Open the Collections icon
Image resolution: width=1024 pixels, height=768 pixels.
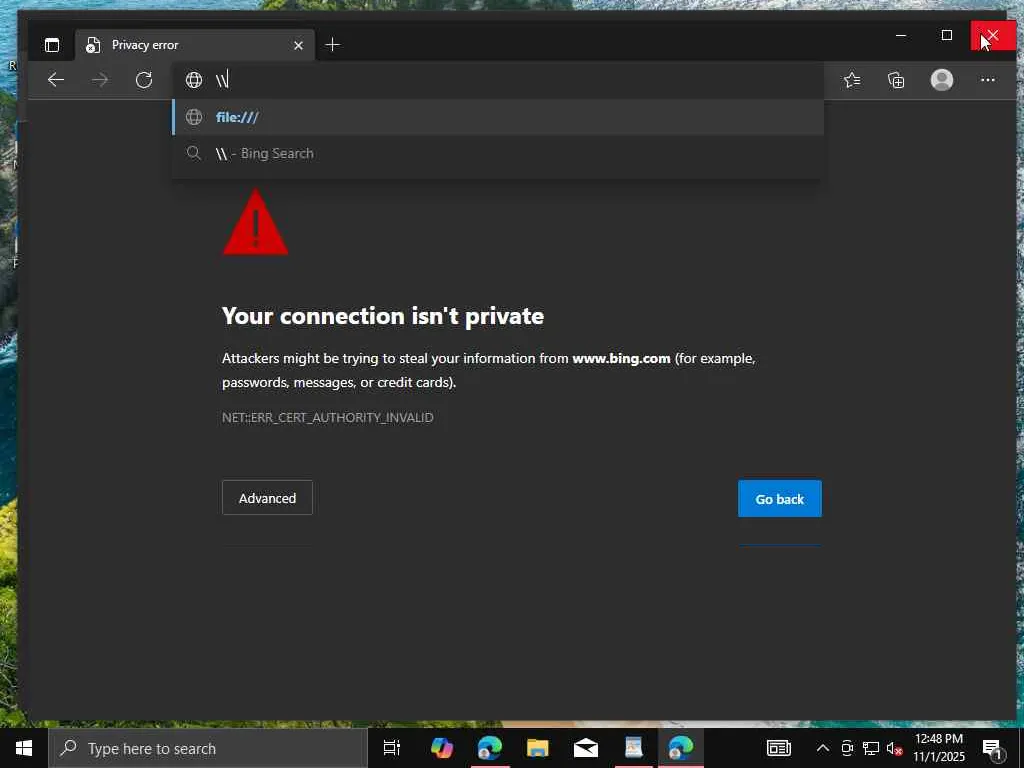(x=896, y=80)
